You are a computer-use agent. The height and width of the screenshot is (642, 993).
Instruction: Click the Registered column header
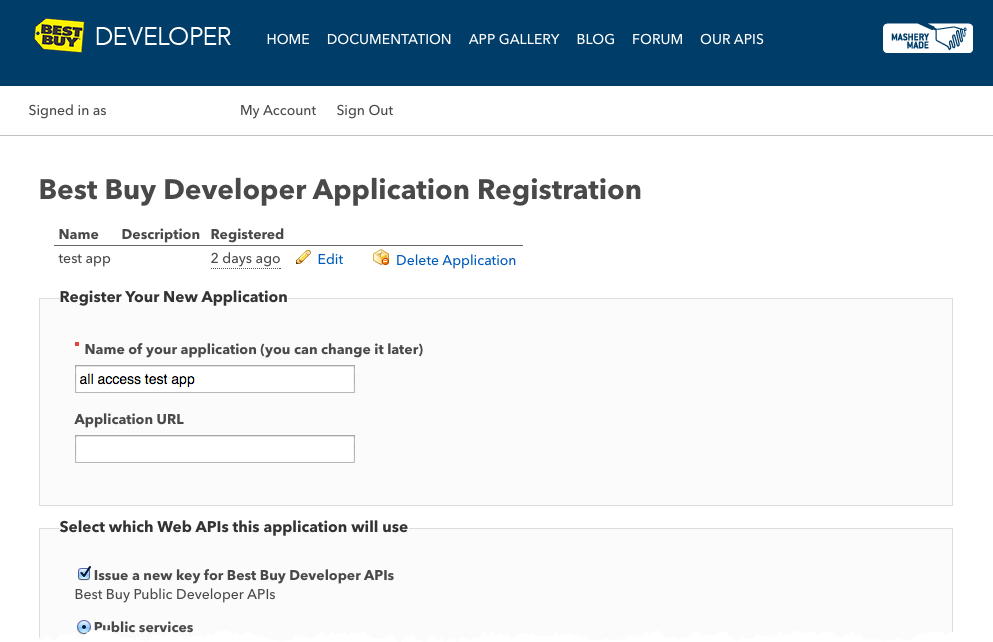coord(247,234)
